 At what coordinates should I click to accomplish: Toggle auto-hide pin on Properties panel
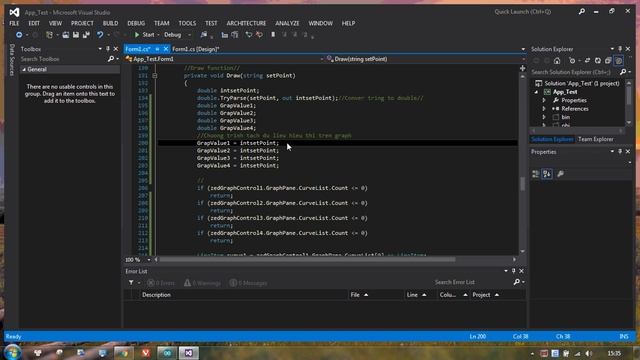point(620,152)
